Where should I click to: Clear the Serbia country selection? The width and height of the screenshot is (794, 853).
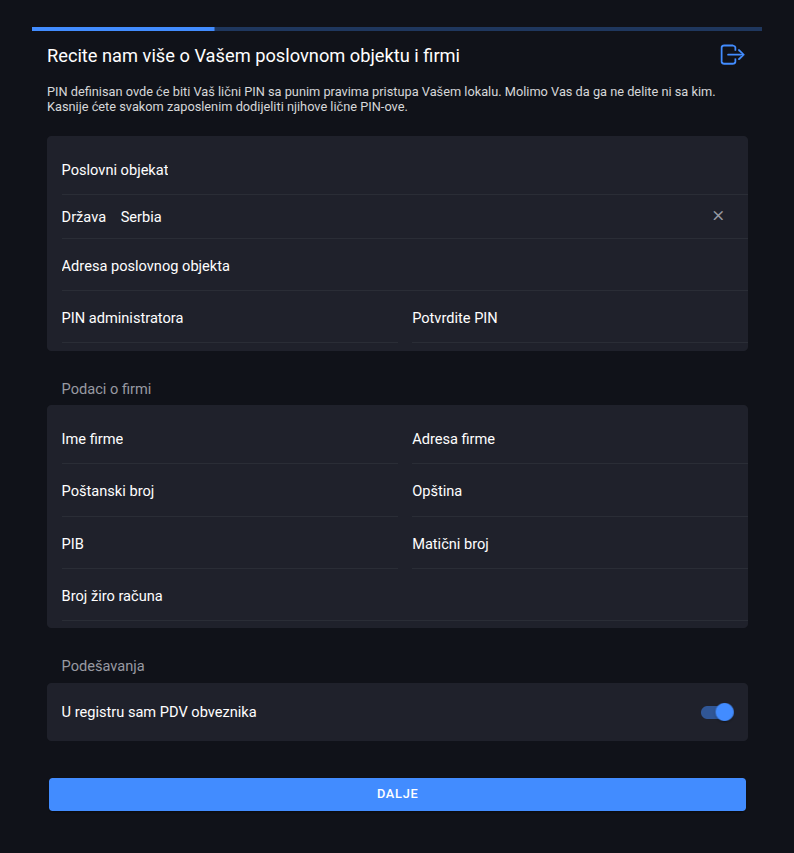click(718, 216)
